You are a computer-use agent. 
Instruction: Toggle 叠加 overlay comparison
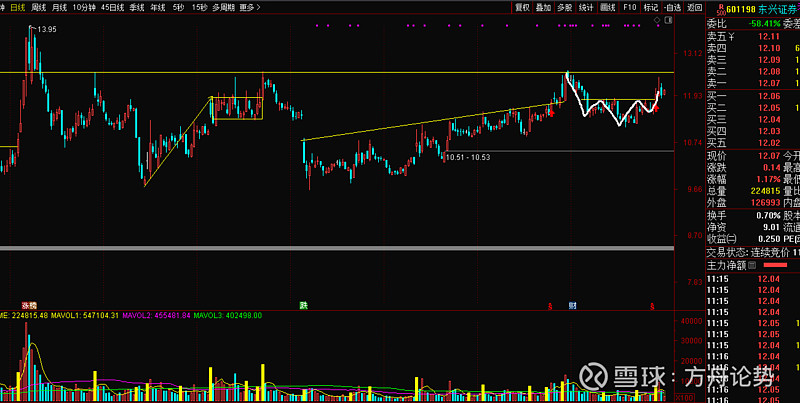point(543,7)
